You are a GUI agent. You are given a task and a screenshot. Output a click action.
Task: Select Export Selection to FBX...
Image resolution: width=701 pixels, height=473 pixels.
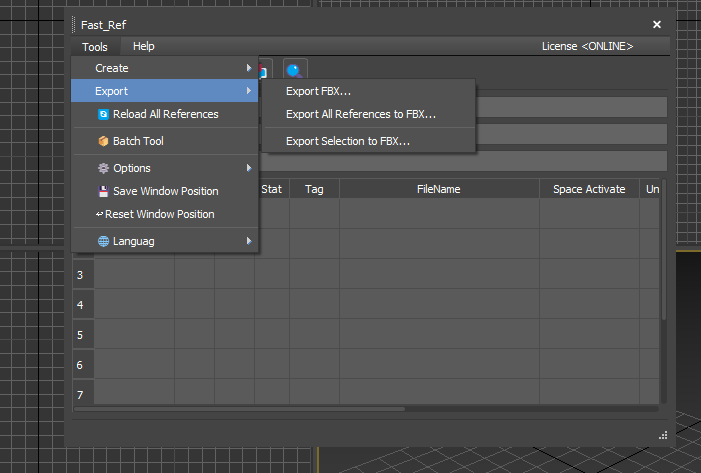point(347,141)
